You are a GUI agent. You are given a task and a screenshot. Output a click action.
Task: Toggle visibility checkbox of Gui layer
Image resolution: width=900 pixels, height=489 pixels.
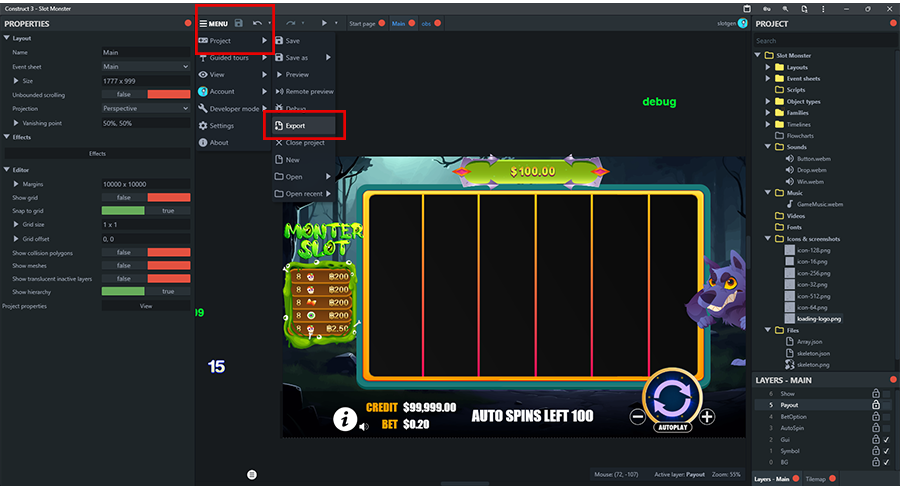click(887, 439)
